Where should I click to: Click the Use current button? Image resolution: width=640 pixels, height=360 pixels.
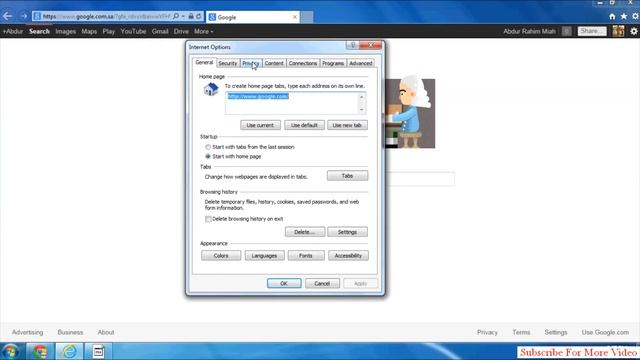click(x=260, y=125)
